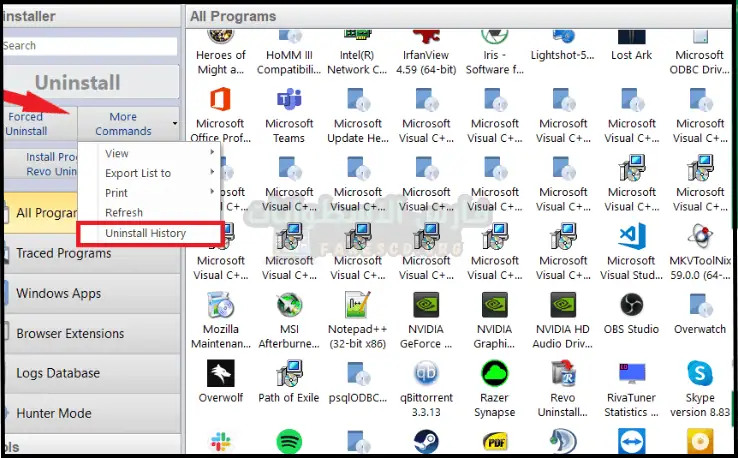Choose the Notepad++ program icon
Screen dimensions: 738x458
point(358,305)
